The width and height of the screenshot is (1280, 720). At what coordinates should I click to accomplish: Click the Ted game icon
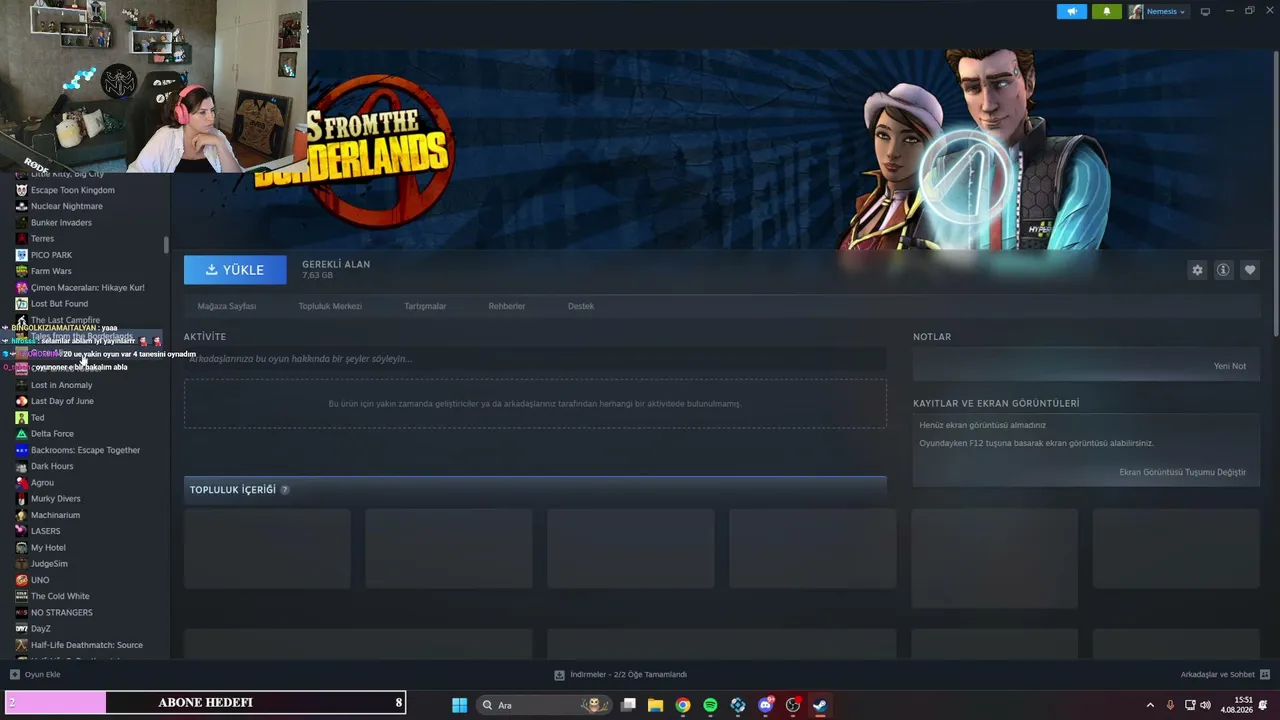[22, 417]
